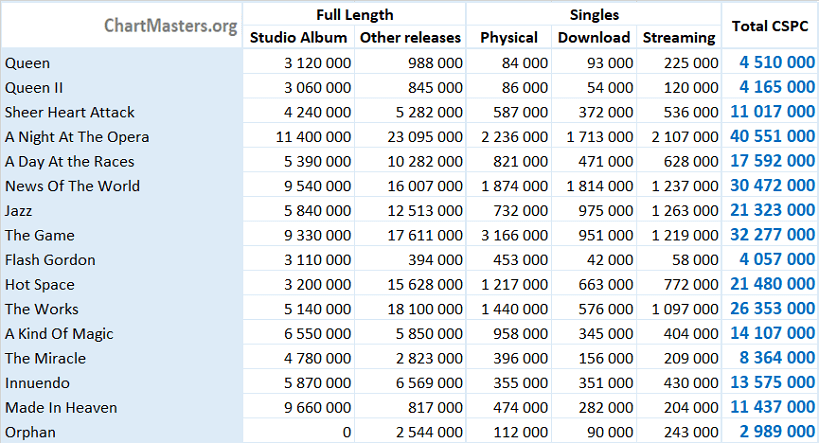Select the Sheer Heart Attack row label
Viewport: 819px width, 443px height.
coord(69,112)
